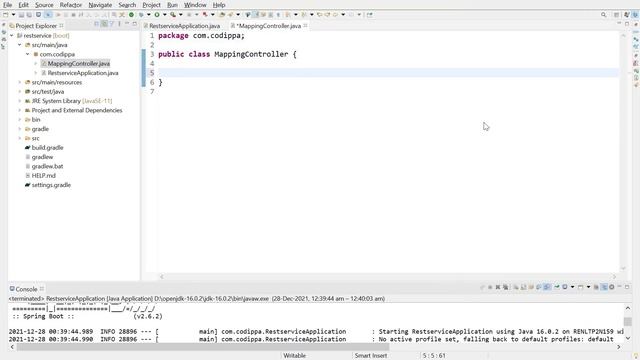The image size is (640, 360).
Task: Collapse the restservice project node
Action: (x=12, y=36)
